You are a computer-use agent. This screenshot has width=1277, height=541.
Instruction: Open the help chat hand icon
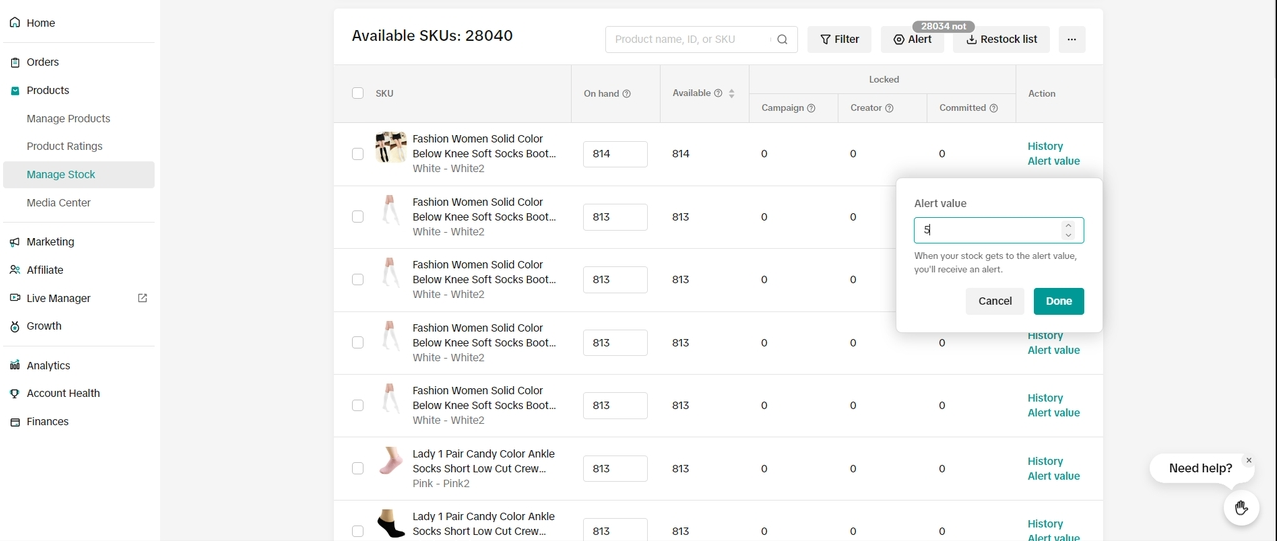(1241, 508)
